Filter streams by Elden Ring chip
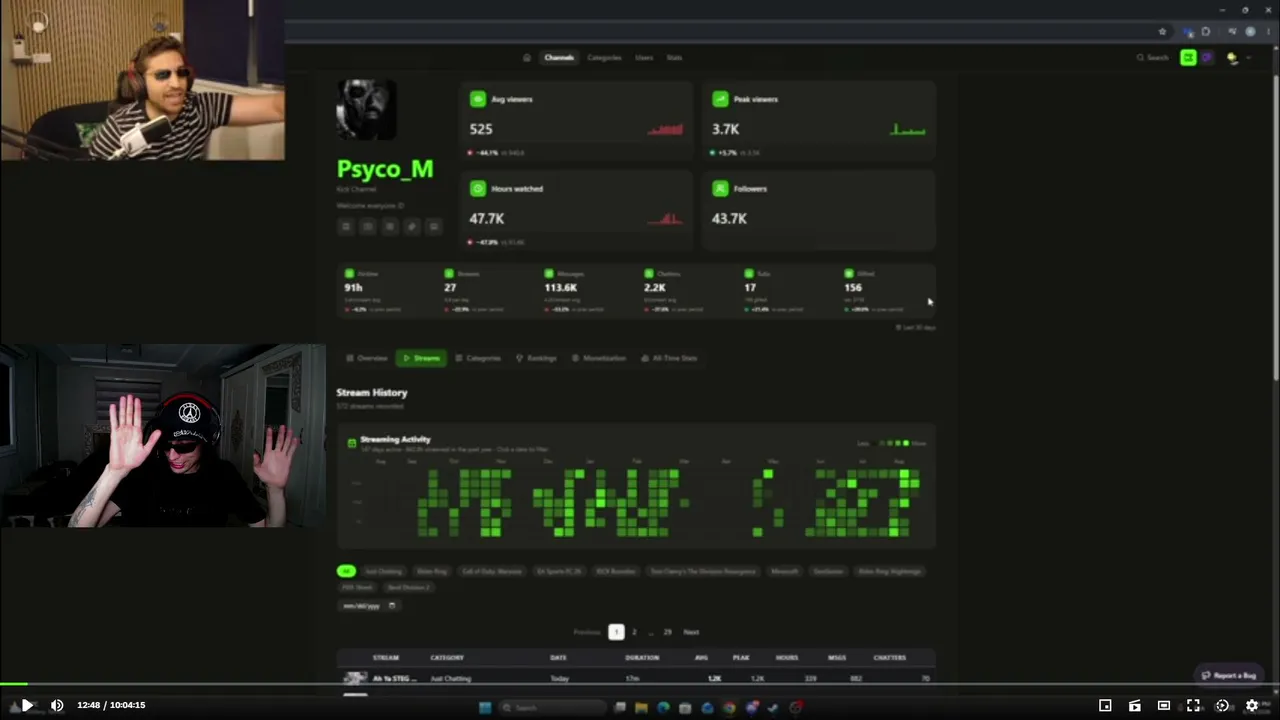Image resolution: width=1280 pixels, height=720 pixels. pyautogui.click(x=432, y=571)
